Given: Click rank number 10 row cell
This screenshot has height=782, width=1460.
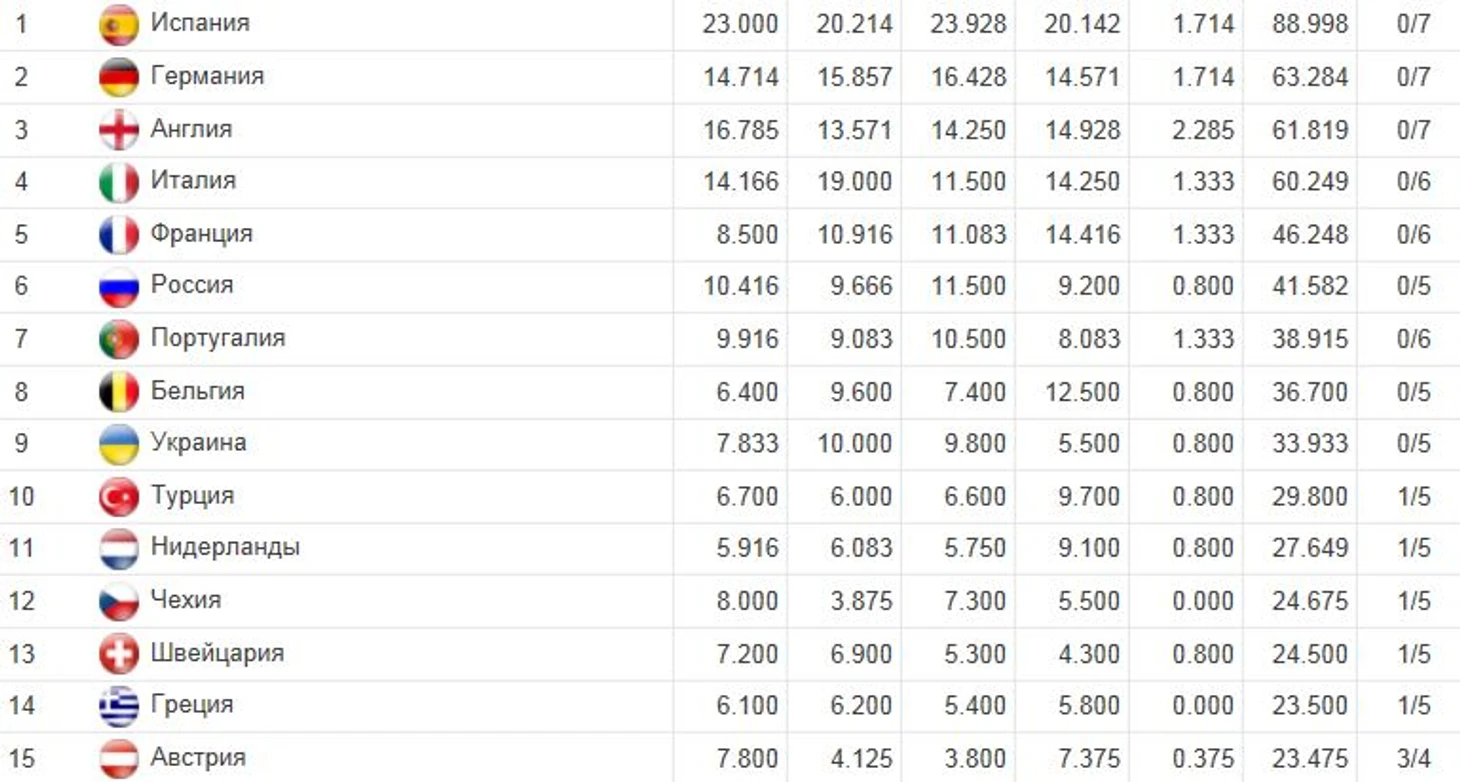Looking at the screenshot, I should [21, 496].
